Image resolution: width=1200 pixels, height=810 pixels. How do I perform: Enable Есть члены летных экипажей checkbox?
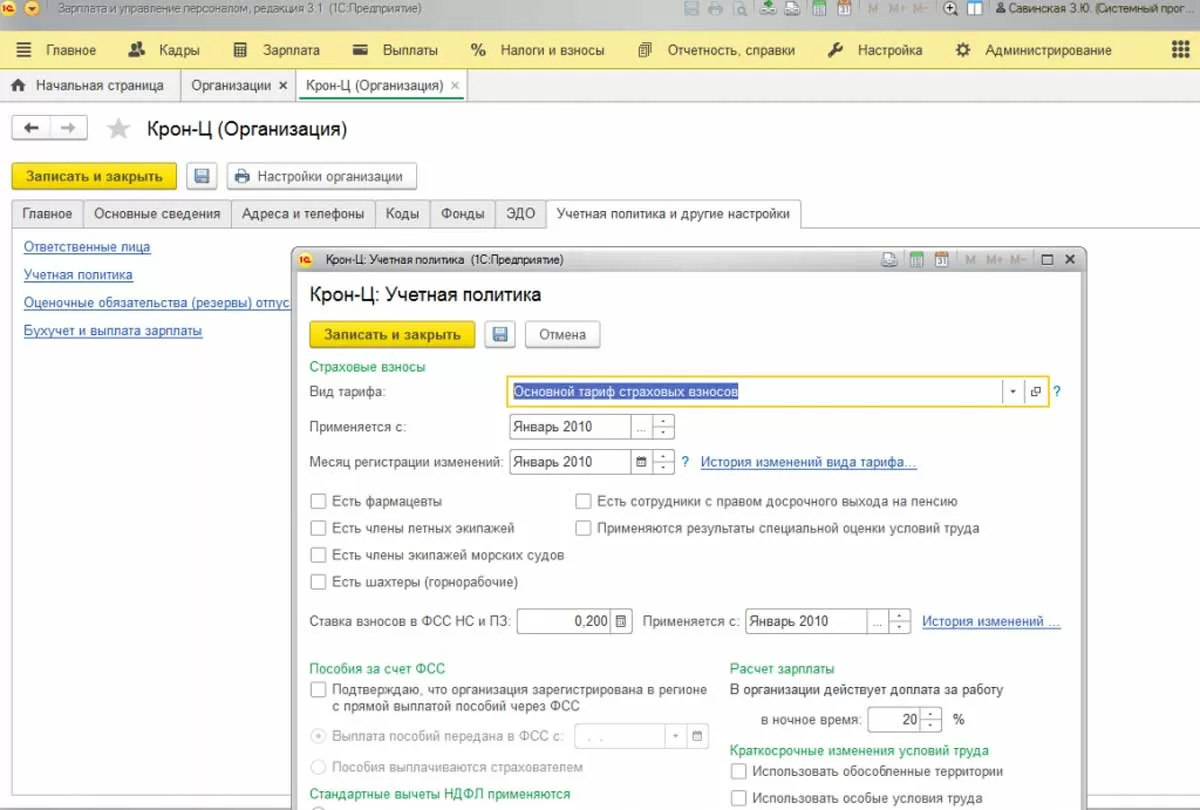(318, 528)
